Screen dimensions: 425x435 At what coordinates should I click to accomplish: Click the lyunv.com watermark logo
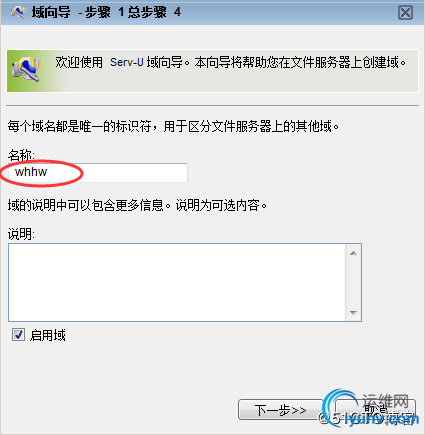click(x=370, y=408)
